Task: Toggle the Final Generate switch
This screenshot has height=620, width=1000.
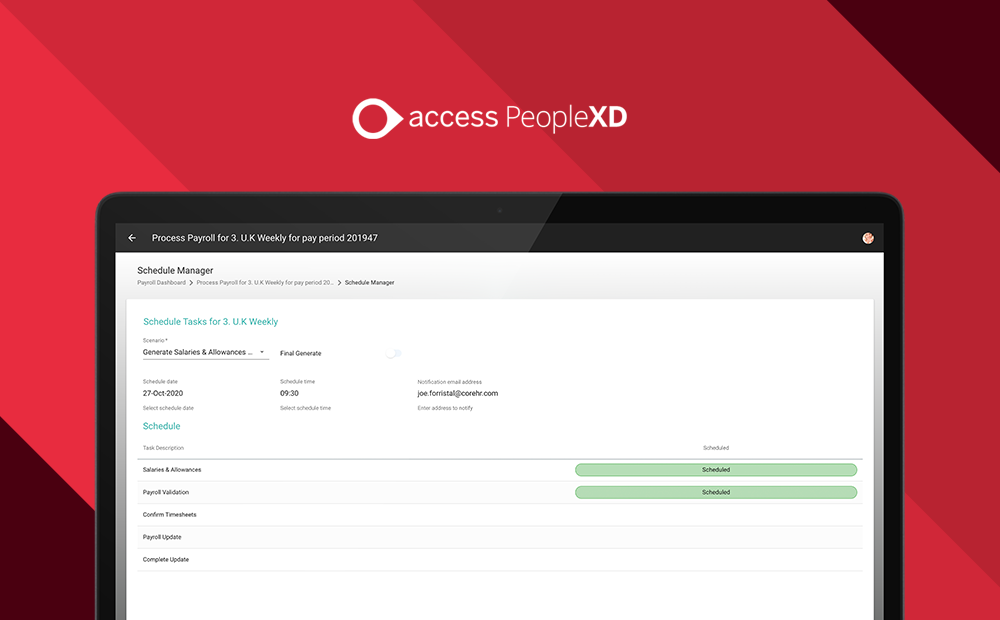Action: [393, 353]
